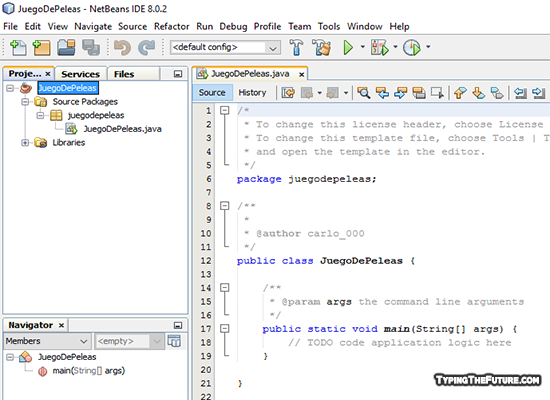Select JuegoDePeleas.java in project tree
550x400 pixels.
pos(122,129)
